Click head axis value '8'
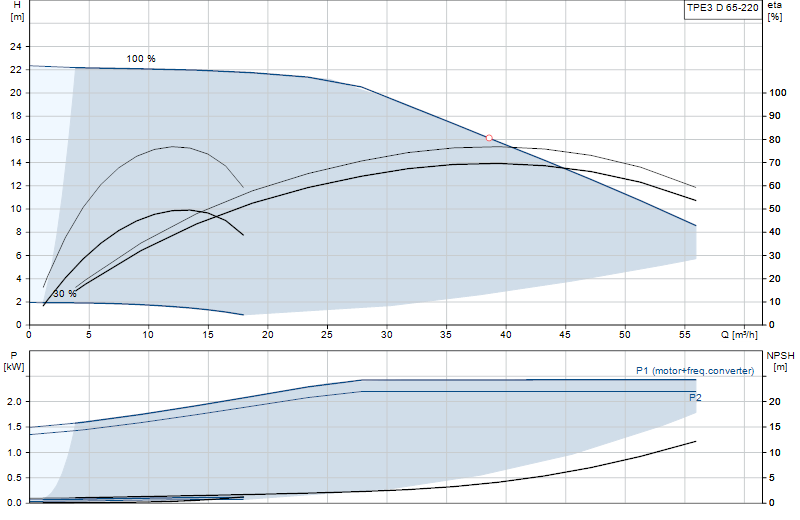Viewport: 800px width, 520px height. 19,232
